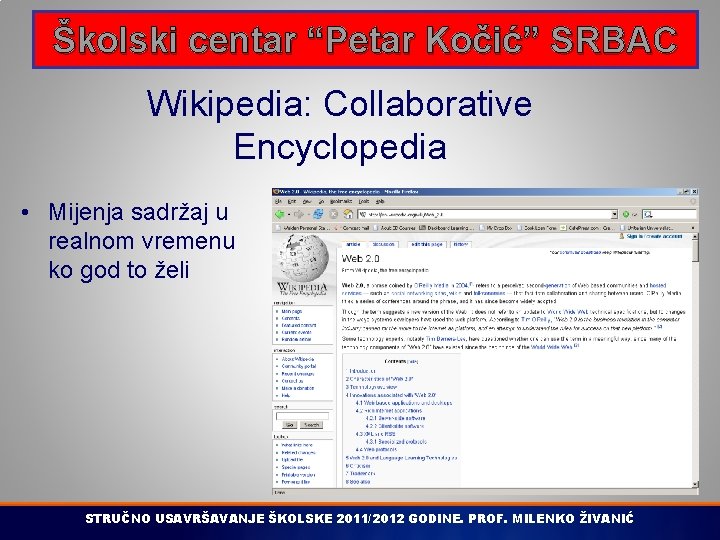Click the What links here toolbox link

coord(297,445)
